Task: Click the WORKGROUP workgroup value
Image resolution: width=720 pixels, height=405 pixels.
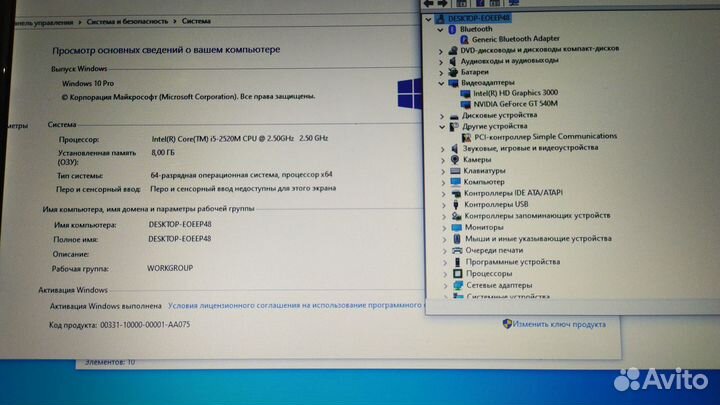Action: click(170, 268)
